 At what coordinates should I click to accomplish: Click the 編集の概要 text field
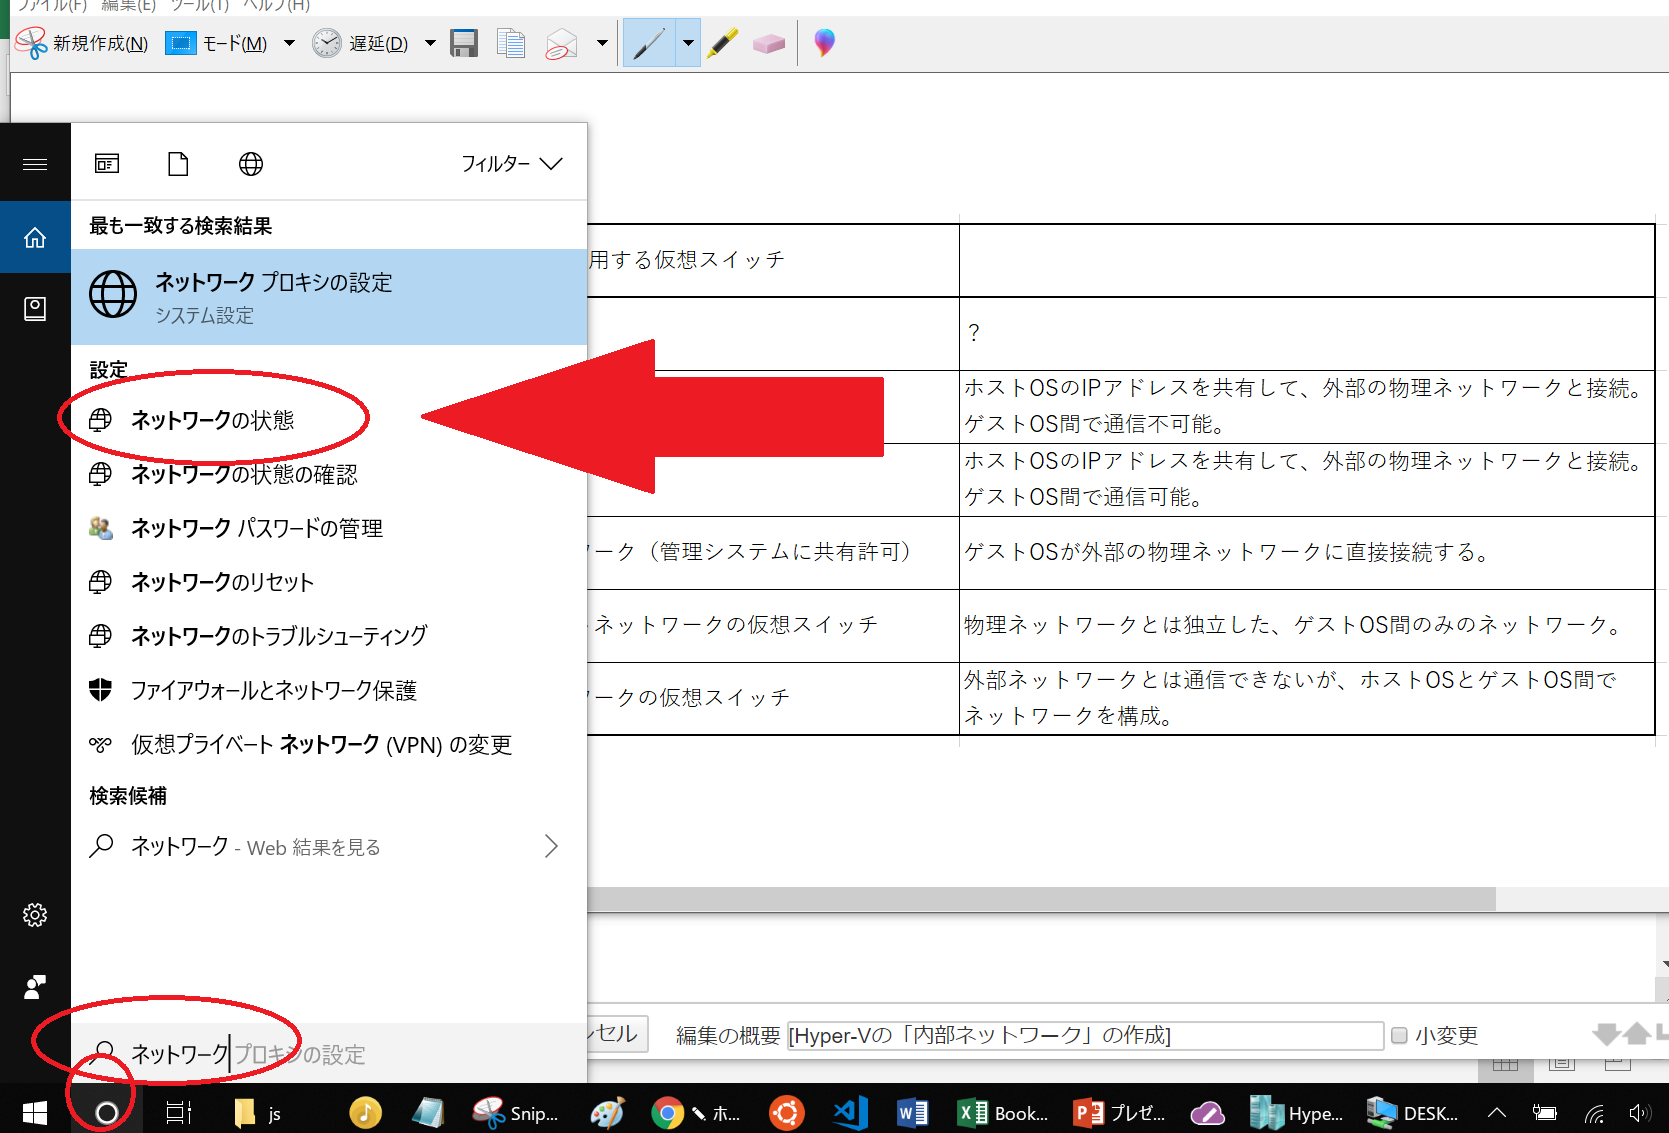[x=1084, y=1035]
